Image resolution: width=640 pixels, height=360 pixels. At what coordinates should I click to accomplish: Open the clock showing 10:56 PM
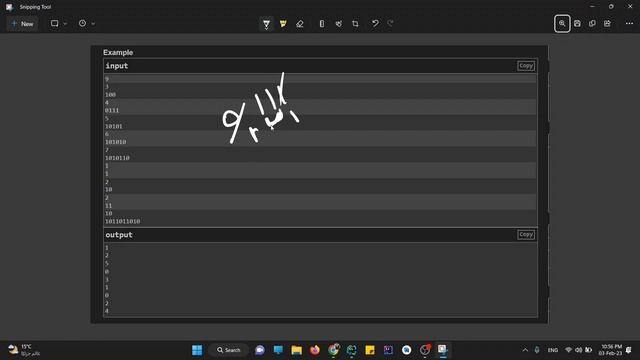coord(611,350)
